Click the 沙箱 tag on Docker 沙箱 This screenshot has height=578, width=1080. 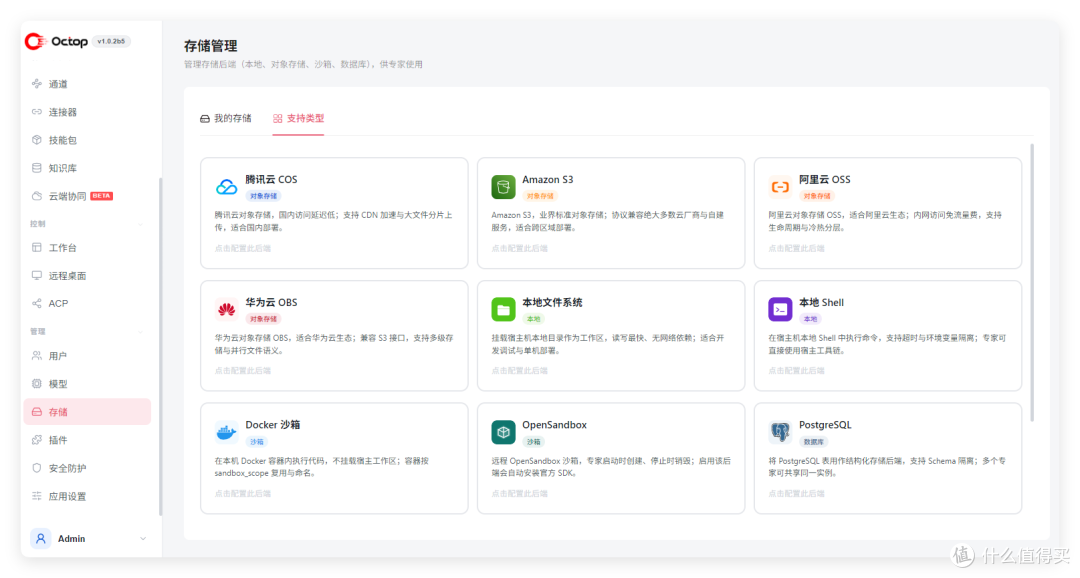[256, 442]
